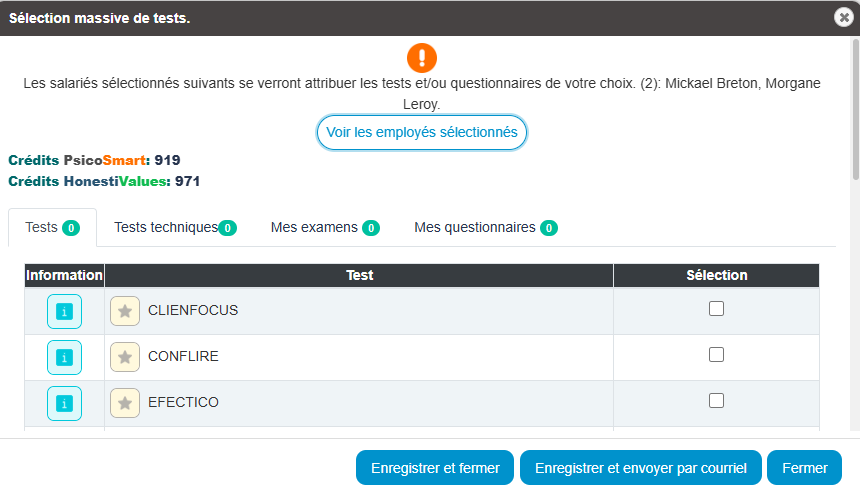
Task: Click Voir les employés sélectionnés button
Action: pos(421,132)
